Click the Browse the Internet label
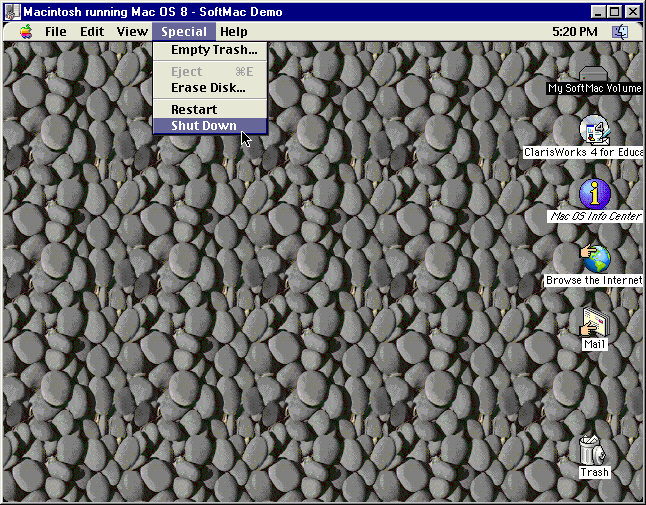This screenshot has height=505, width=646. [594, 281]
